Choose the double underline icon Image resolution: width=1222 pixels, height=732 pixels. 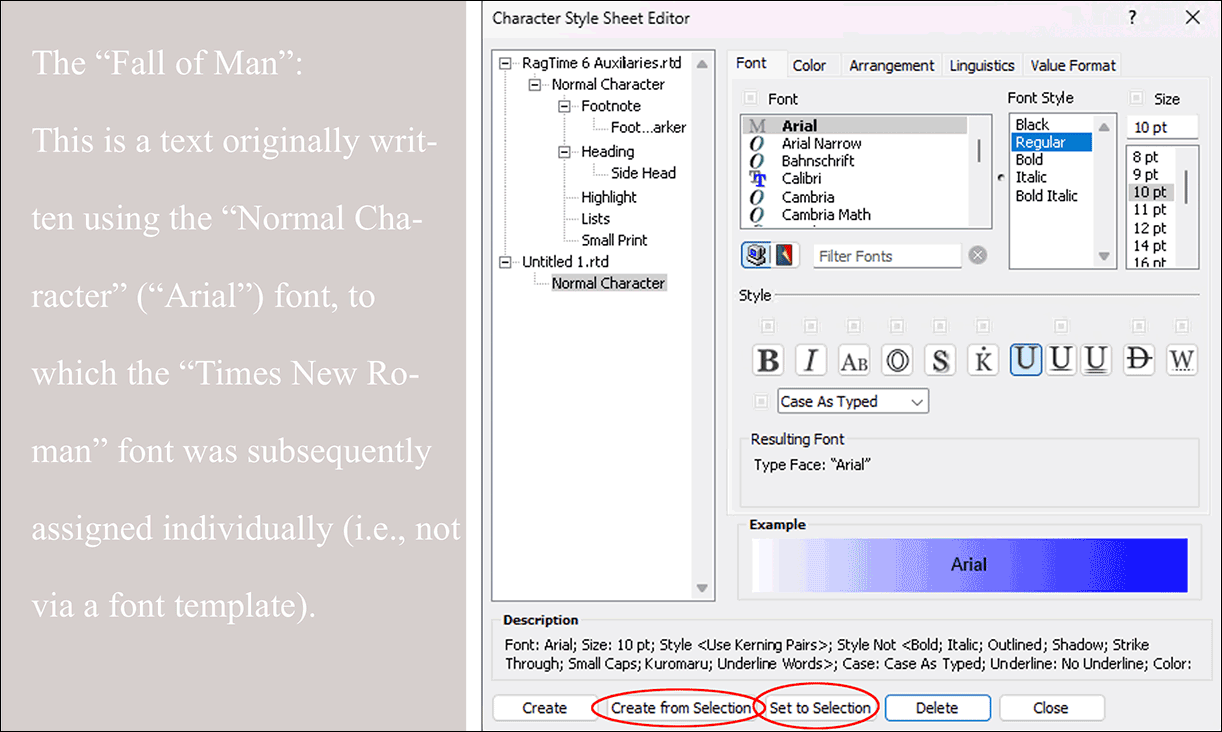click(1096, 359)
